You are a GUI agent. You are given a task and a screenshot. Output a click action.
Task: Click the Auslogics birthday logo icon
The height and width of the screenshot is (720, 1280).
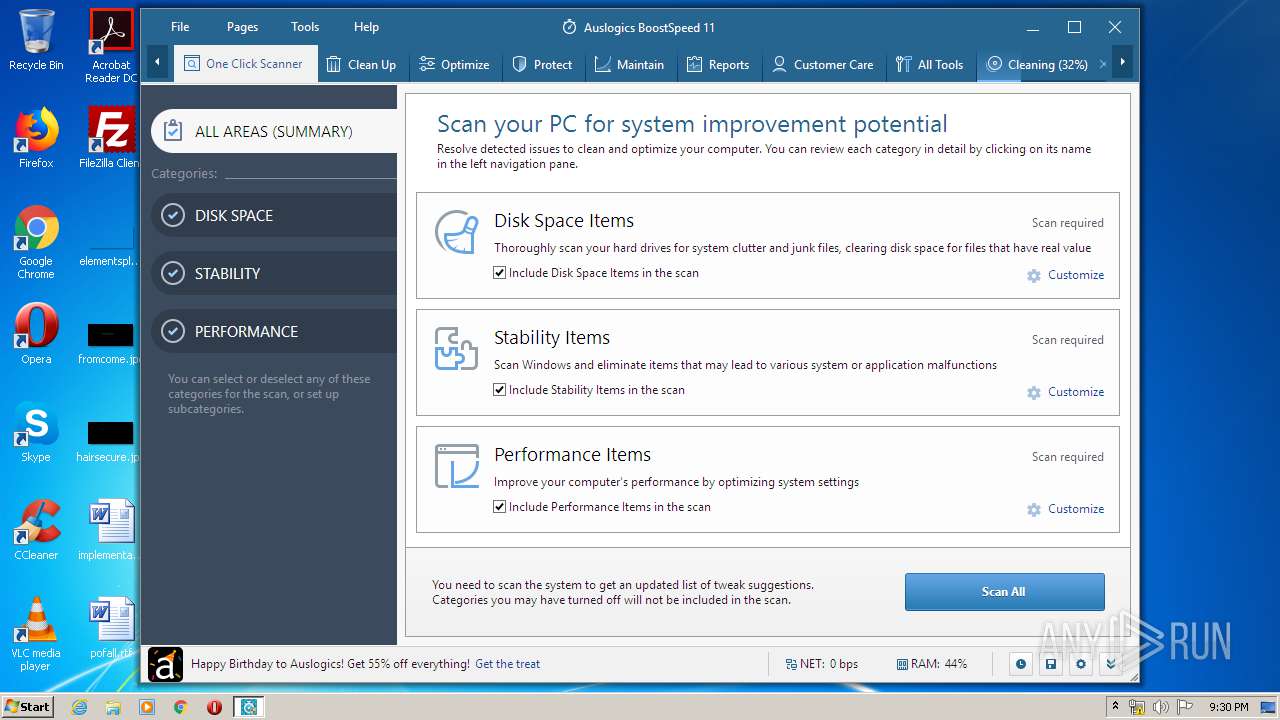tap(165, 664)
